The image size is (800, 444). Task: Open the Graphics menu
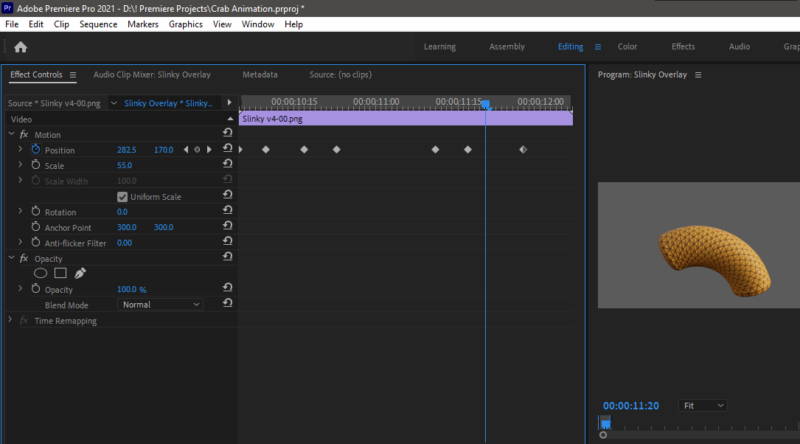point(186,24)
